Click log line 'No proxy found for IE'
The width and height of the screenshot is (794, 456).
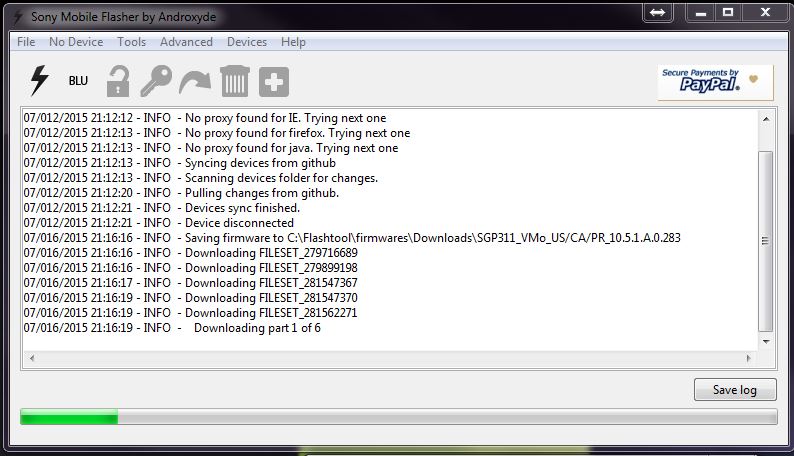(x=205, y=118)
